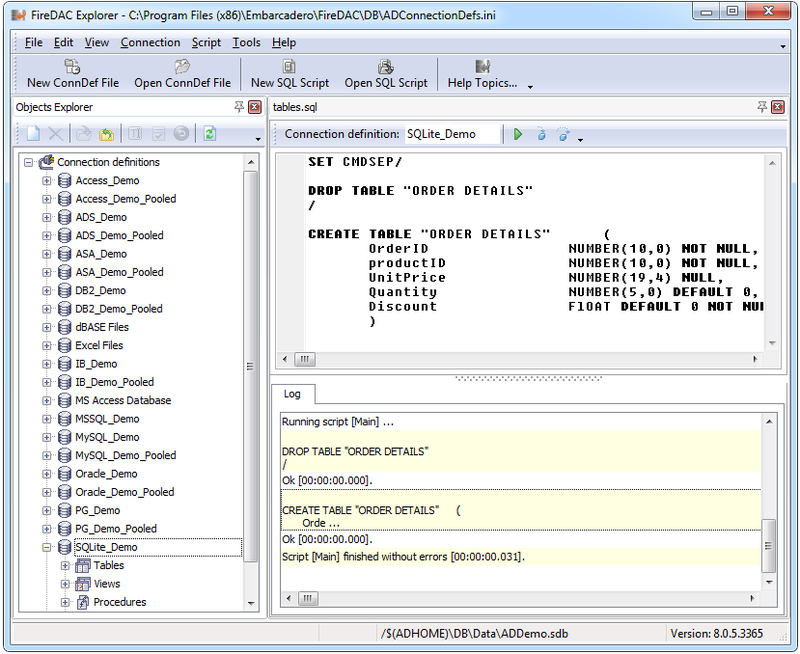Click the Procedures node icon
800x654 pixels.
(x=83, y=602)
